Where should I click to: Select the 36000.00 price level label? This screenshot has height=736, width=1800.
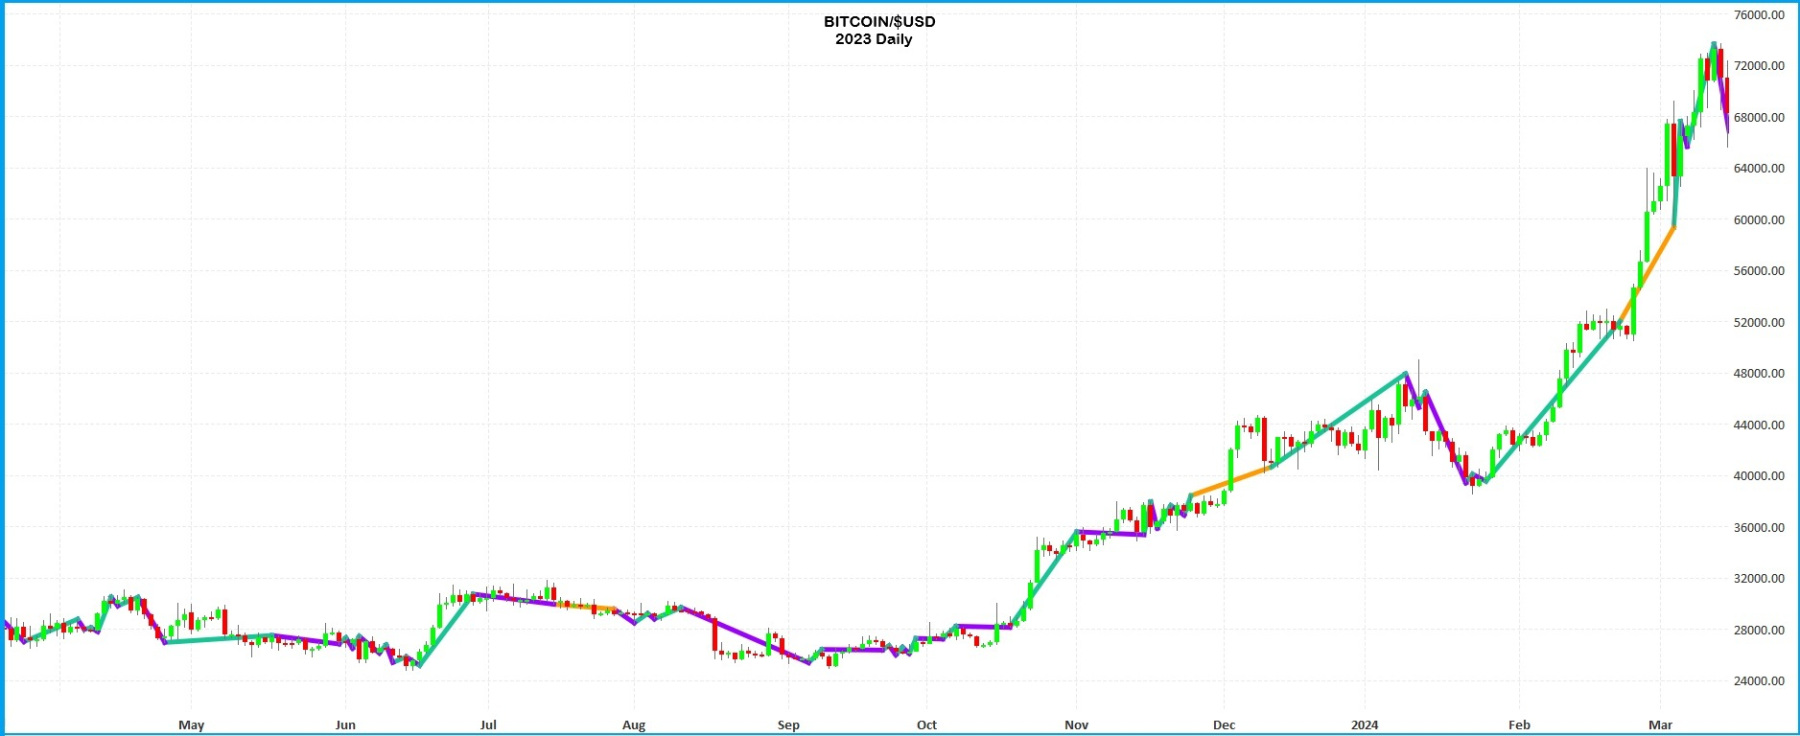(x=1759, y=528)
